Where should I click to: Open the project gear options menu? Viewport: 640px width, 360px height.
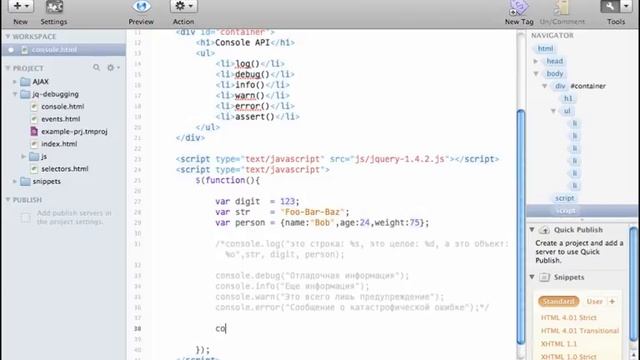coord(113,67)
